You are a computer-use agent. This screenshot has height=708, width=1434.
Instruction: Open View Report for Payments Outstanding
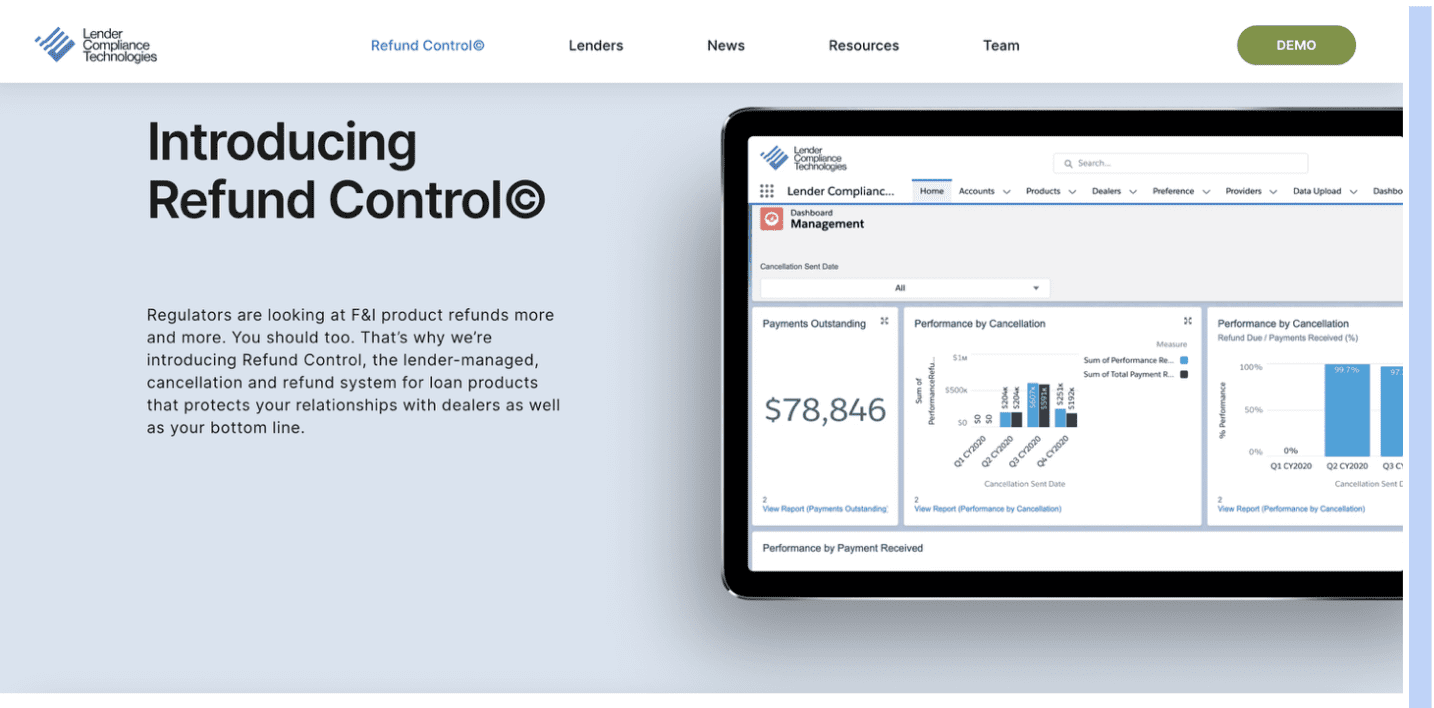click(x=824, y=509)
